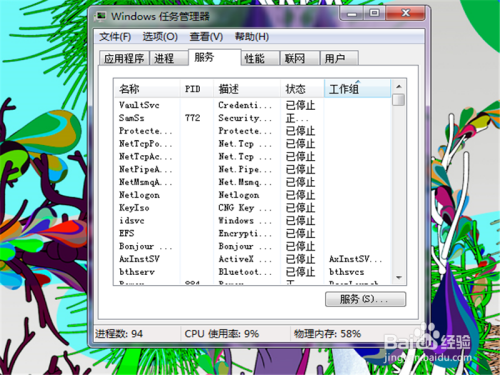Close the Task Manager window
The width and height of the screenshot is (500, 375).
coord(405,14)
